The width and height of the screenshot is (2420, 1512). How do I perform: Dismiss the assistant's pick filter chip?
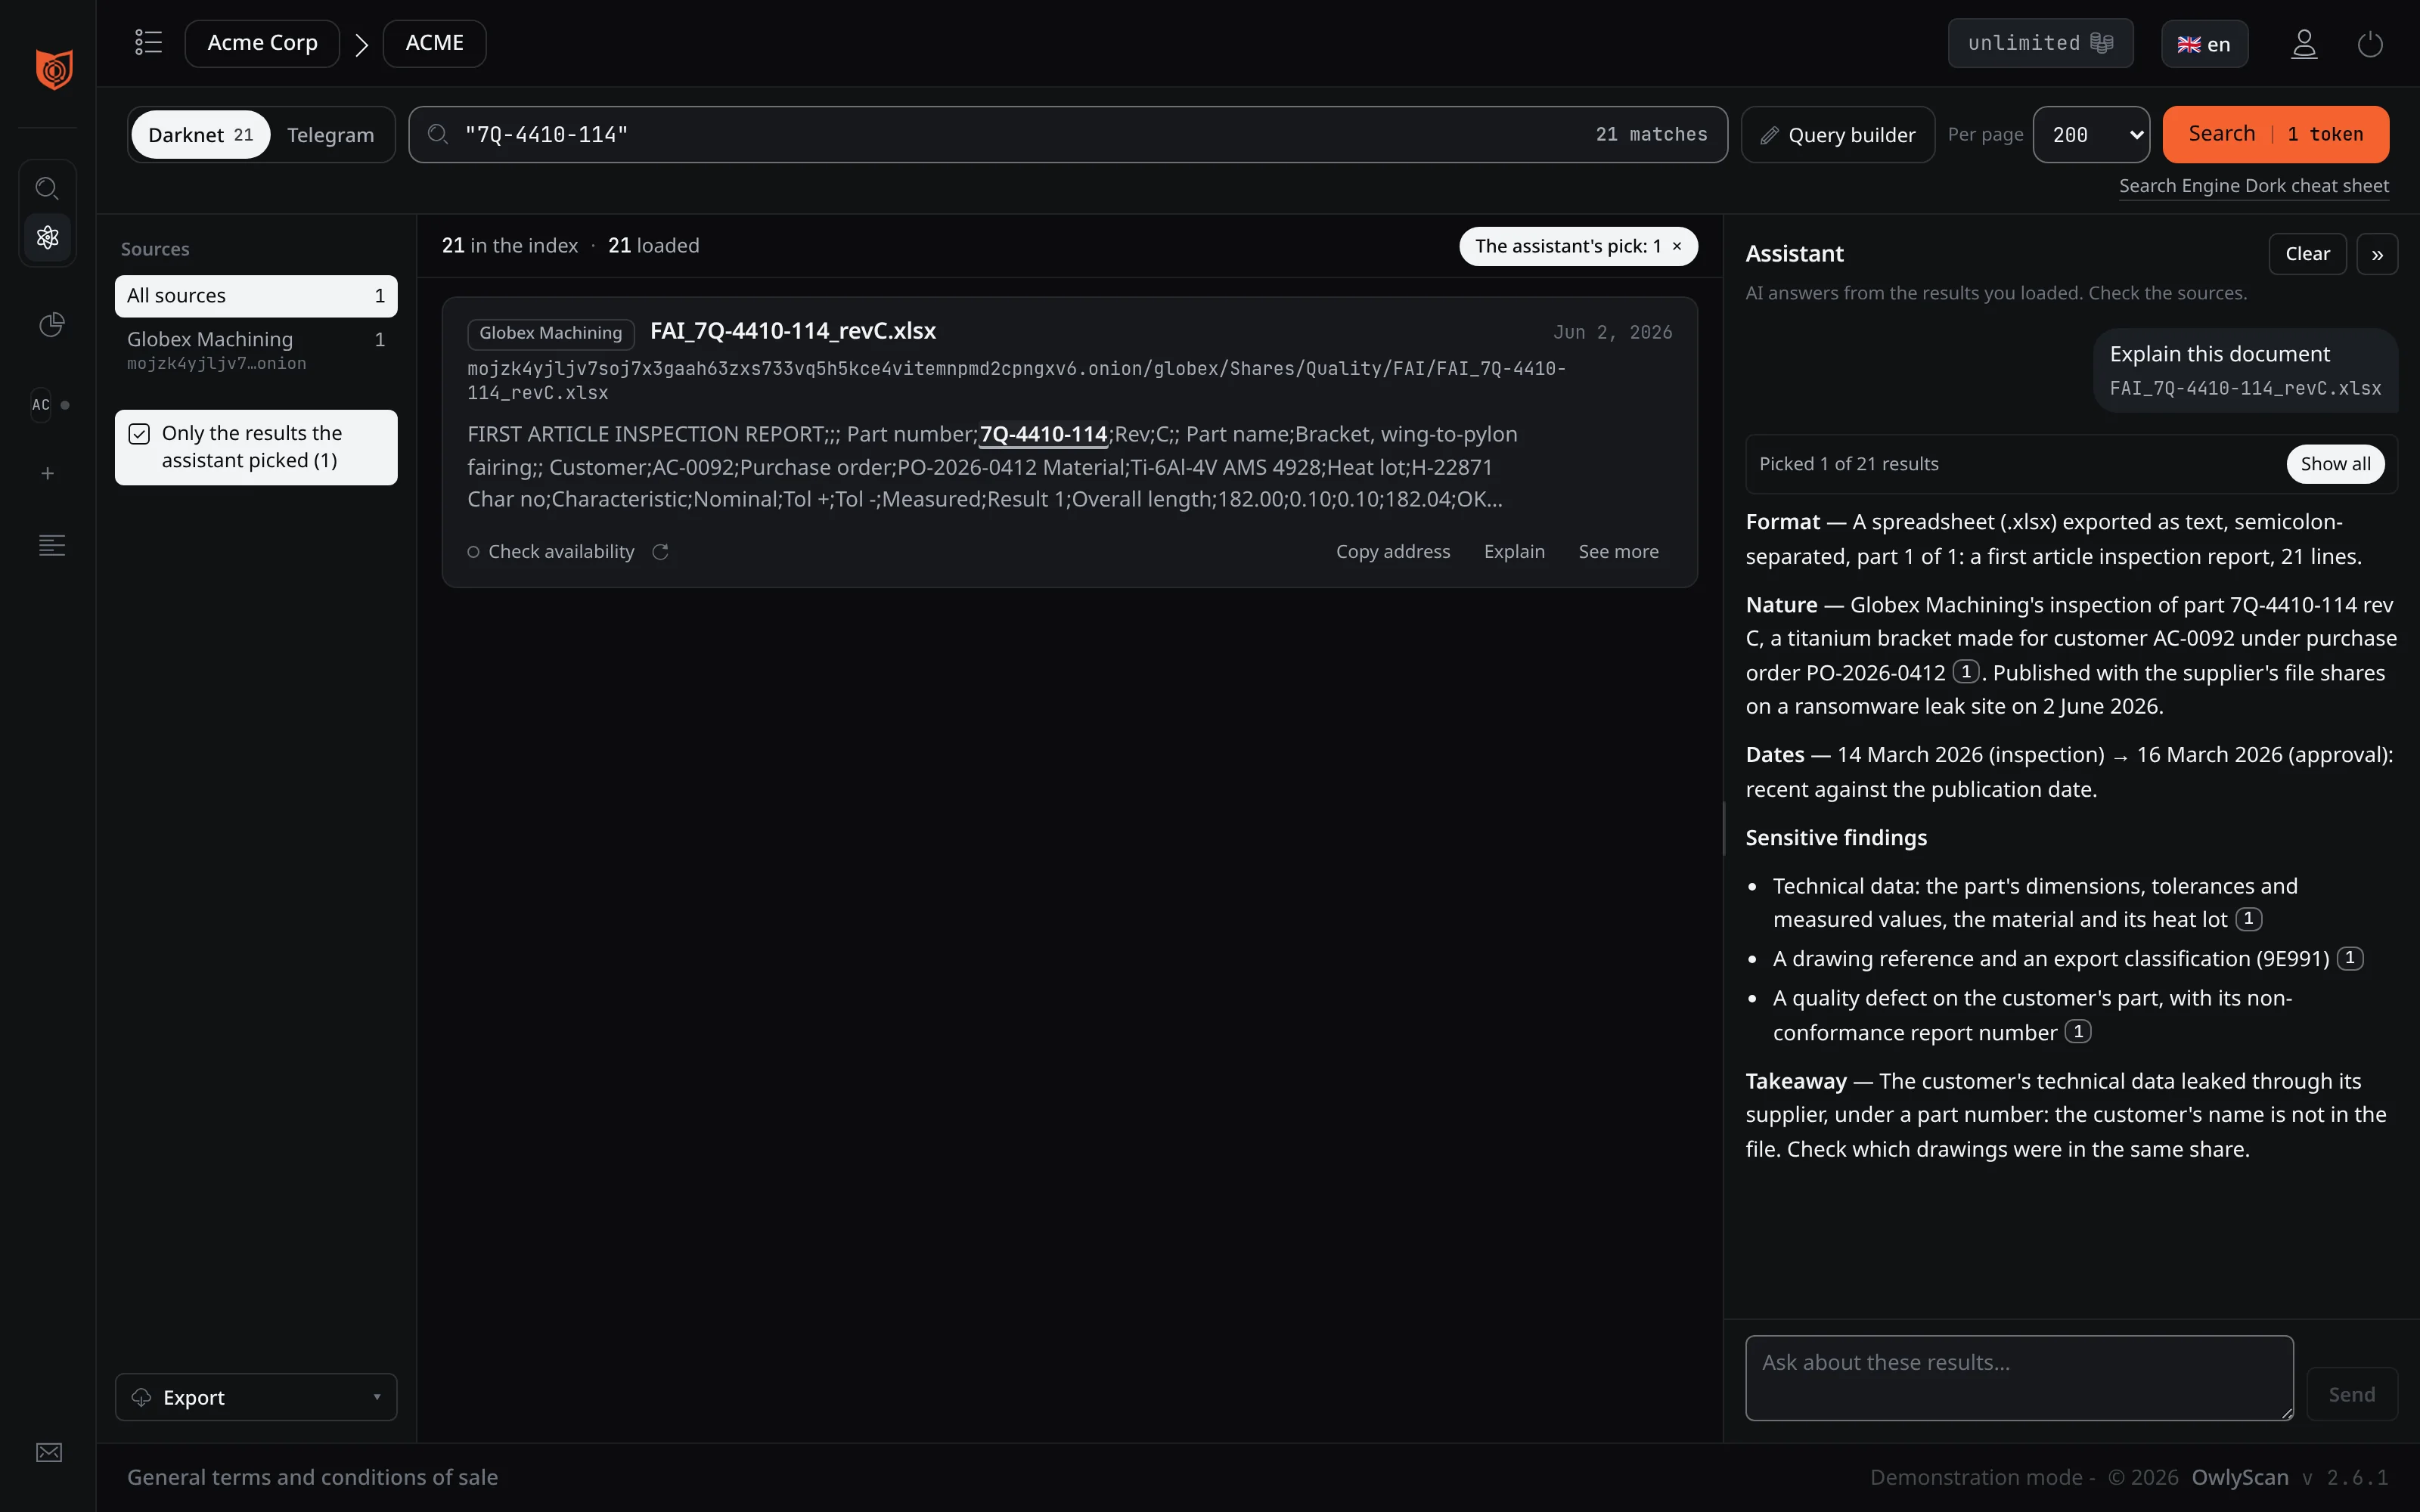click(1677, 246)
